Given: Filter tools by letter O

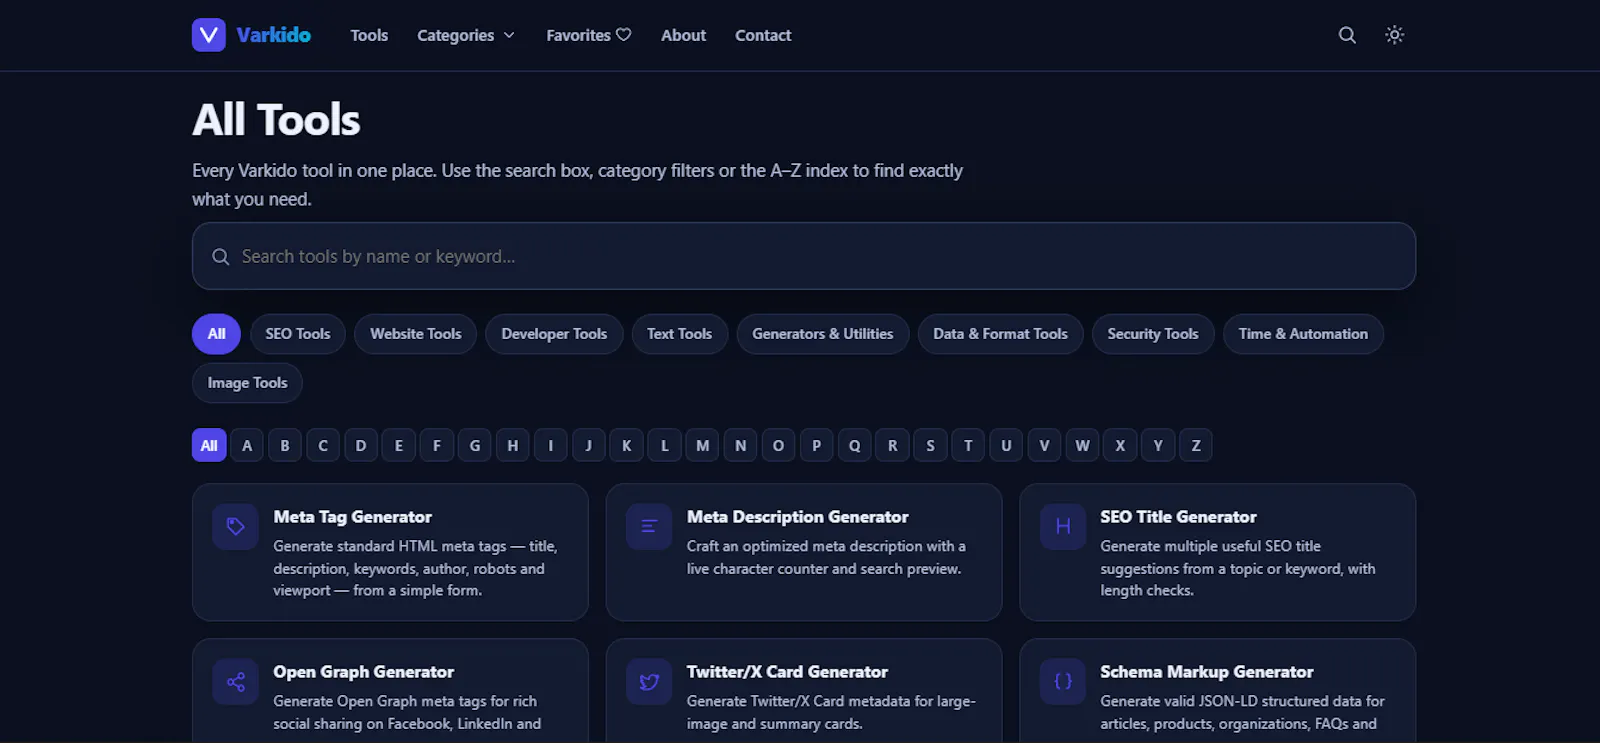Looking at the screenshot, I should [x=779, y=445].
